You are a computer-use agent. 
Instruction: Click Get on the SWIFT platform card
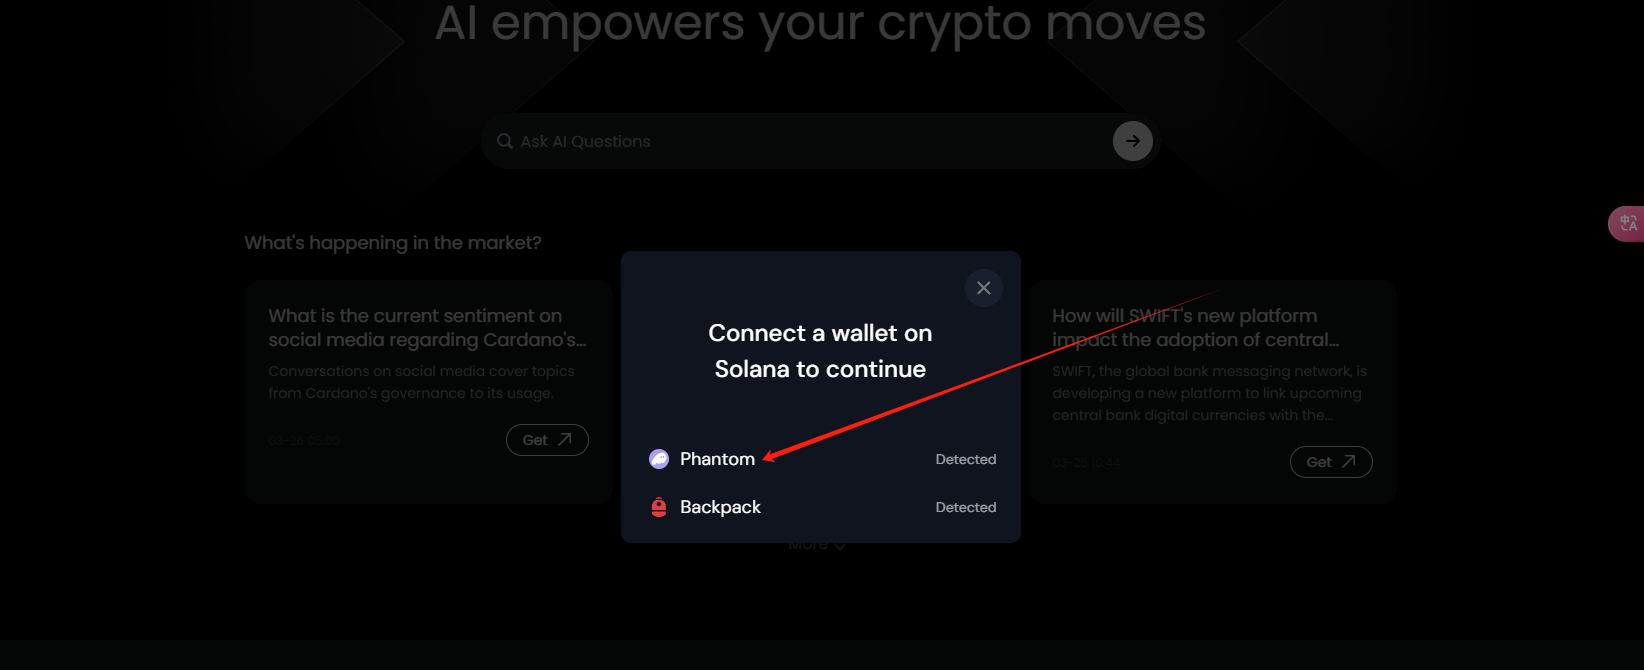[x=1331, y=462]
